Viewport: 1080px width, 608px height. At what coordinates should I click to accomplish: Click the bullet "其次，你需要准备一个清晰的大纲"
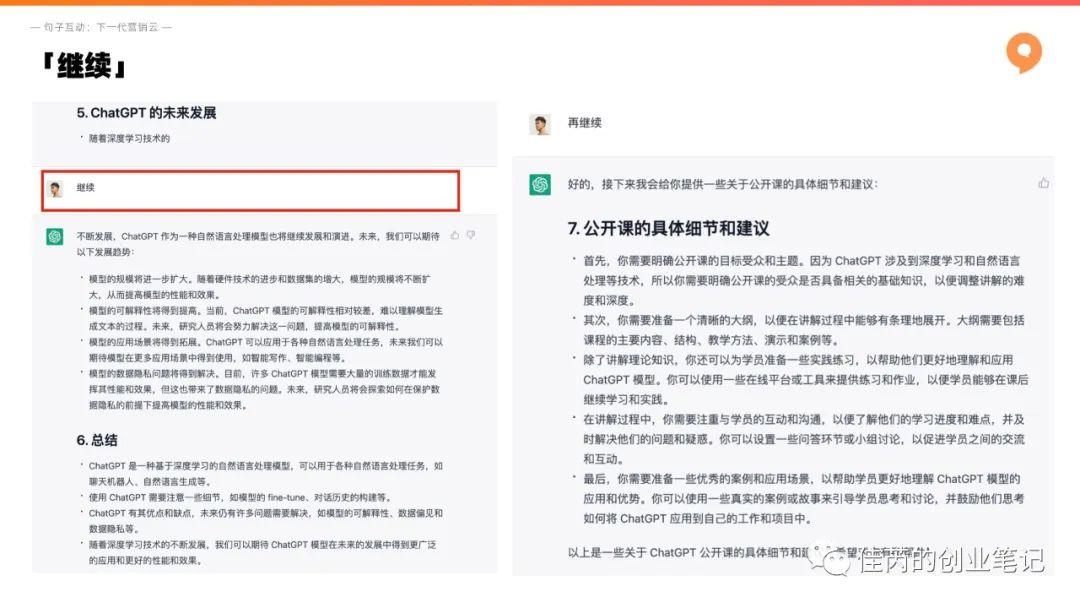pyautogui.click(x=804, y=330)
